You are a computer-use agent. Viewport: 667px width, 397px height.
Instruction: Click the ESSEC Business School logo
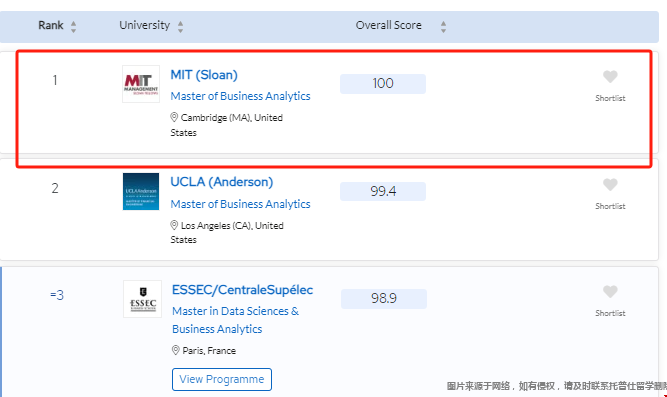coord(143,299)
